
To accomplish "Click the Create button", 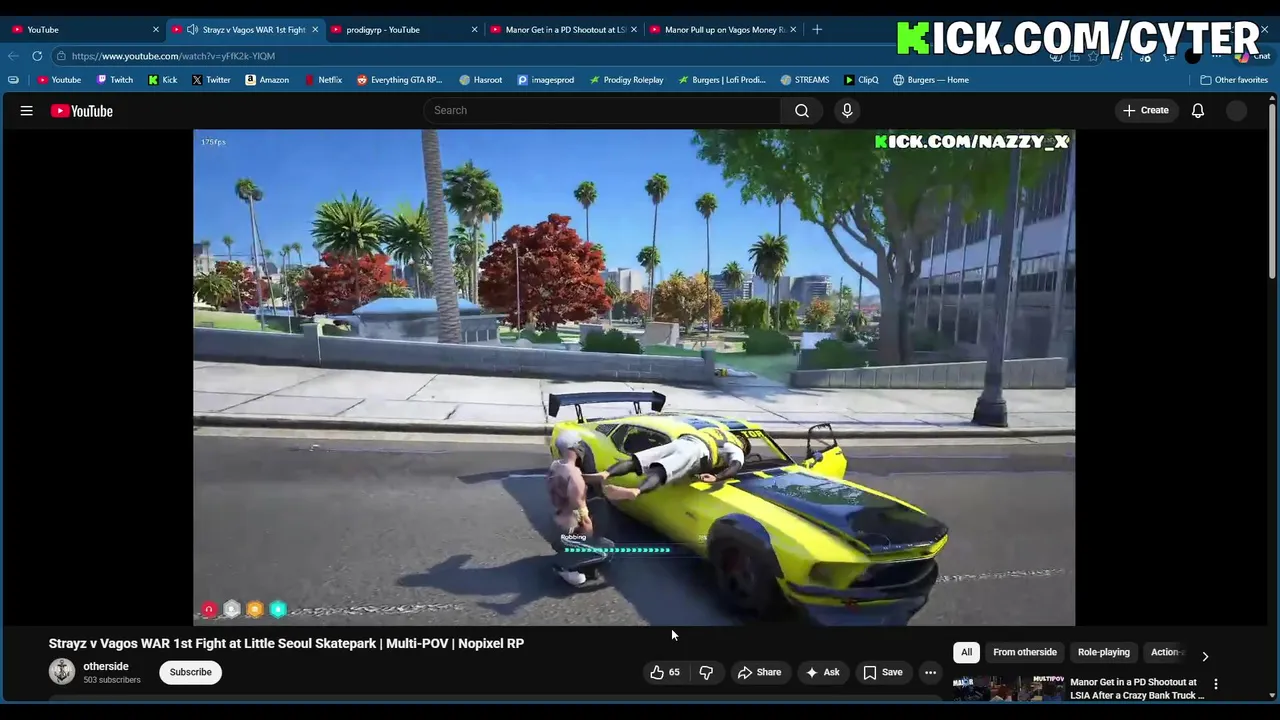I will [1146, 110].
